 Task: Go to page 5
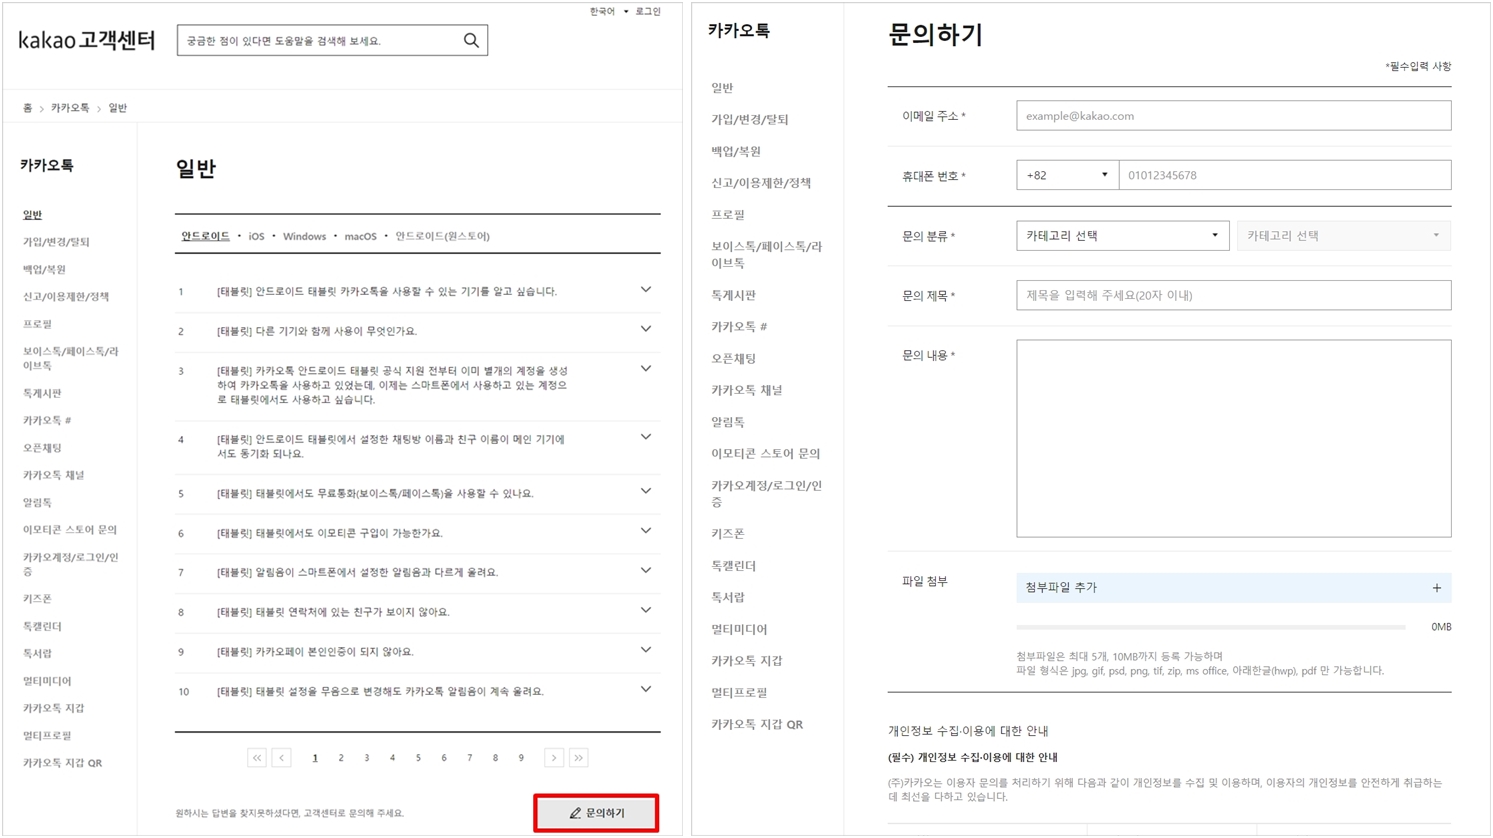(x=418, y=758)
